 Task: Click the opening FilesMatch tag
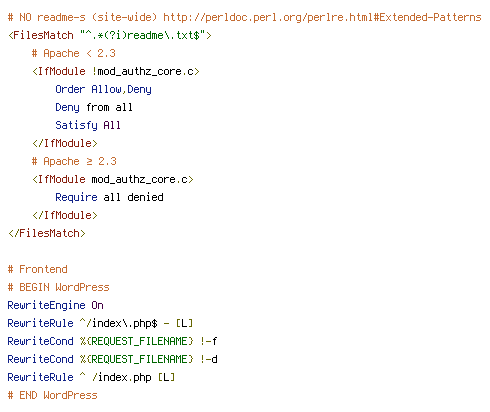tap(110, 35)
